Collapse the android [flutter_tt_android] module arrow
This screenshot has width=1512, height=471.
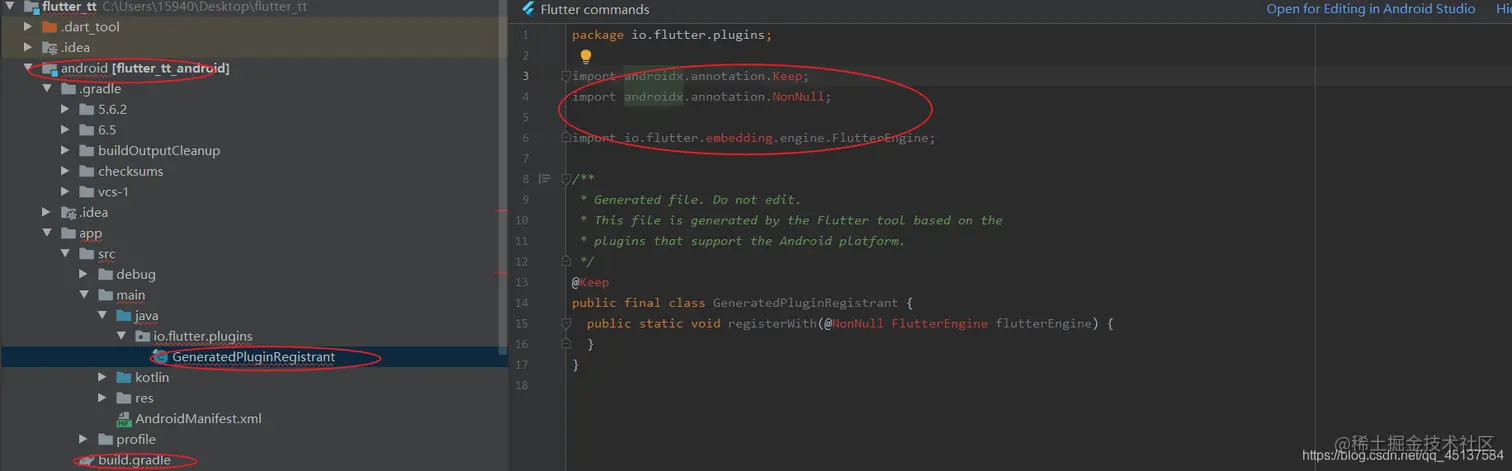(28, 68)
